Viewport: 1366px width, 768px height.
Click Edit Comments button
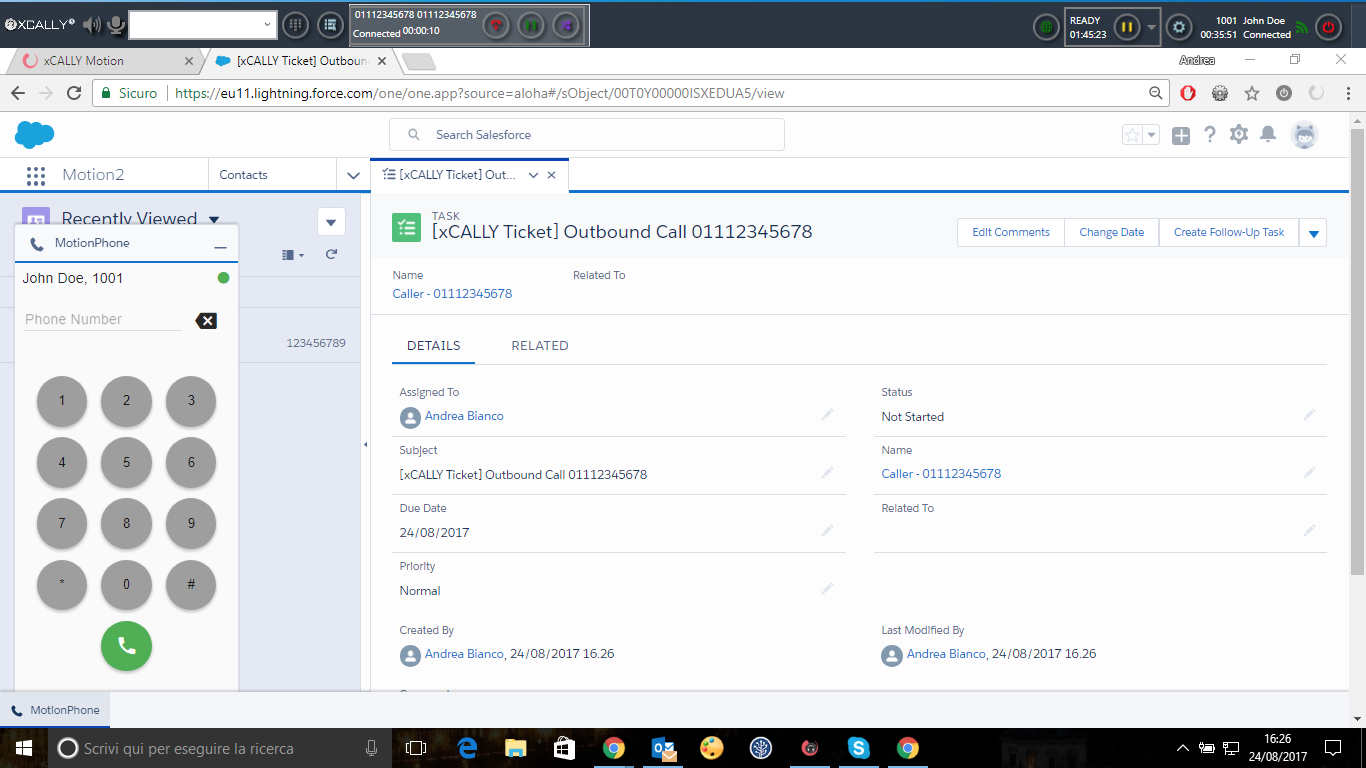(x=1011, y=232)
